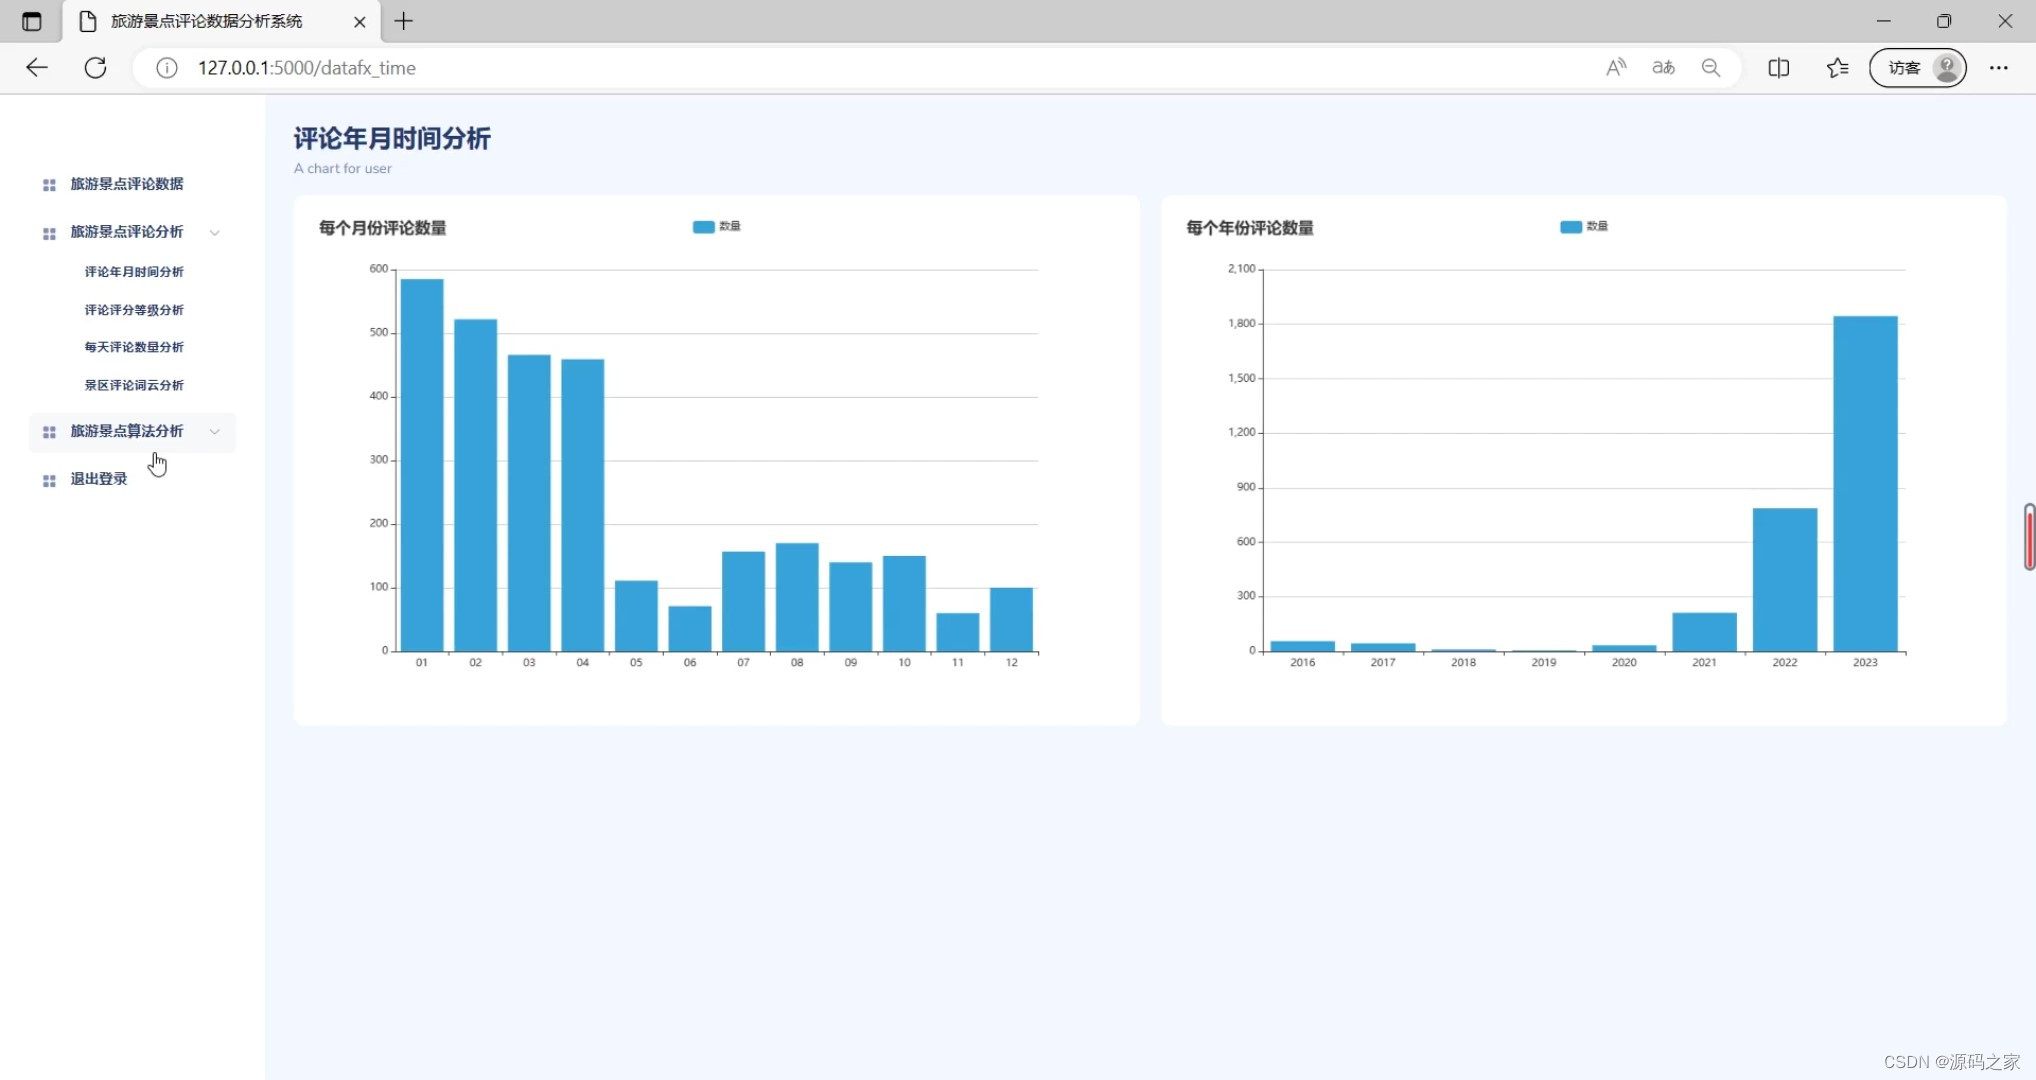
Task: Select 评论评分等级分析 submenu item
Action: (134, 310)
